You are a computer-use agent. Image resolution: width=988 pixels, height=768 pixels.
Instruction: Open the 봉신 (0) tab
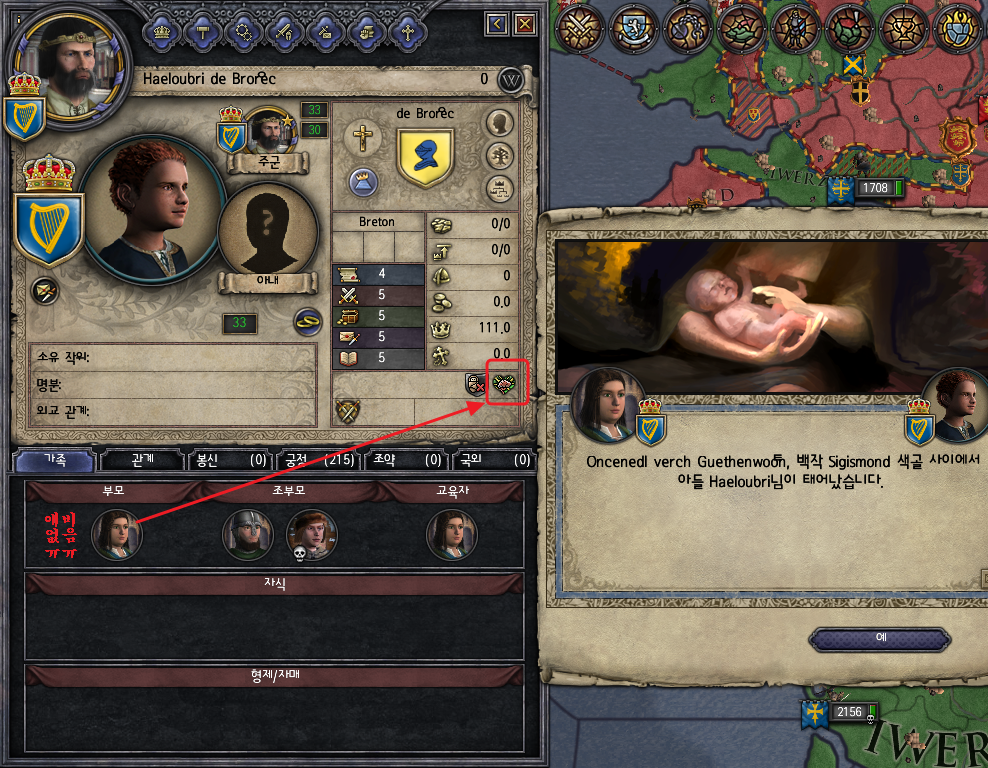click(229, 460)
